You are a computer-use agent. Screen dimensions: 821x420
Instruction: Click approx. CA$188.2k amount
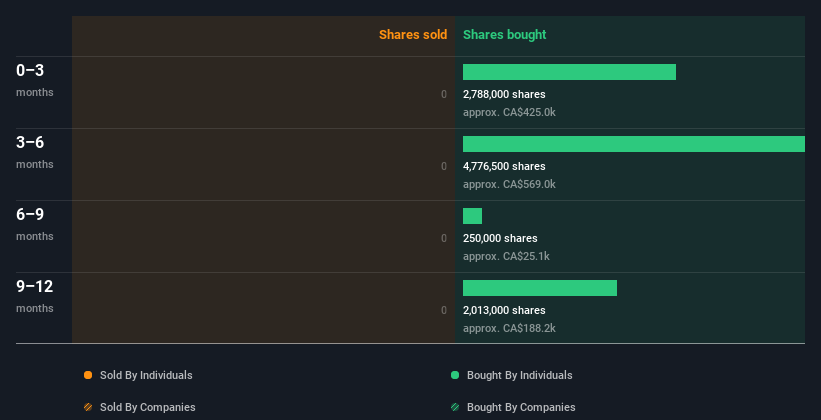509,328
